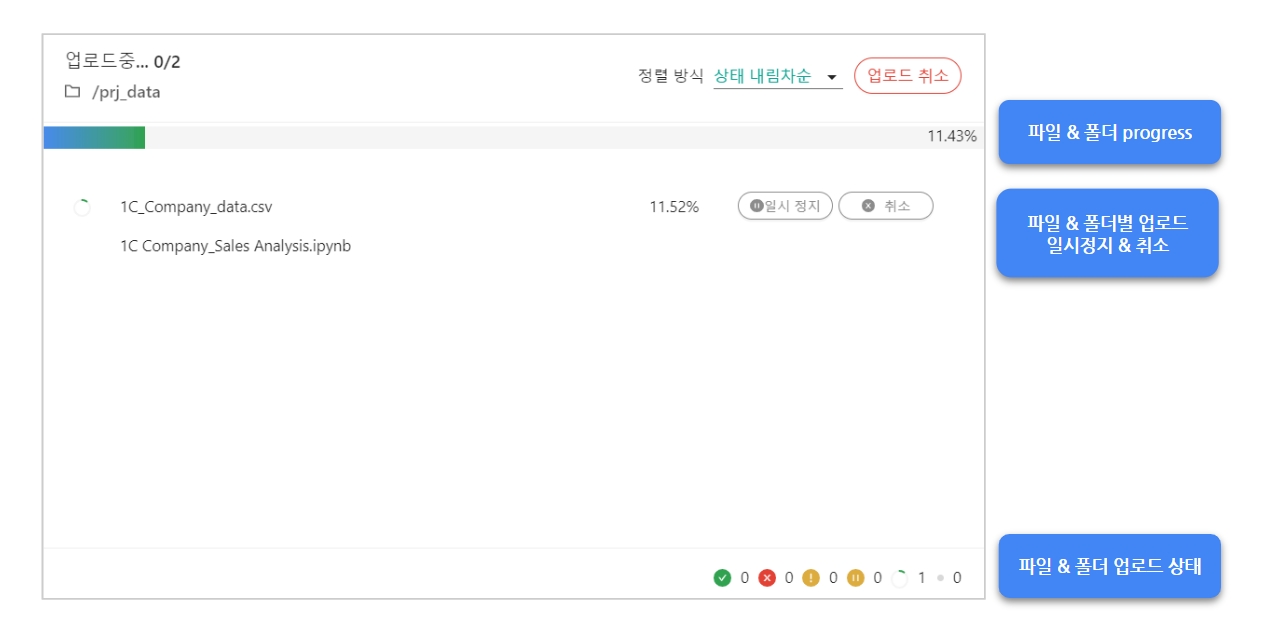Click the loading spinner beside 1C_Company_data.csv
This screenshot has height=632, width=1265.
coord(82,207)
